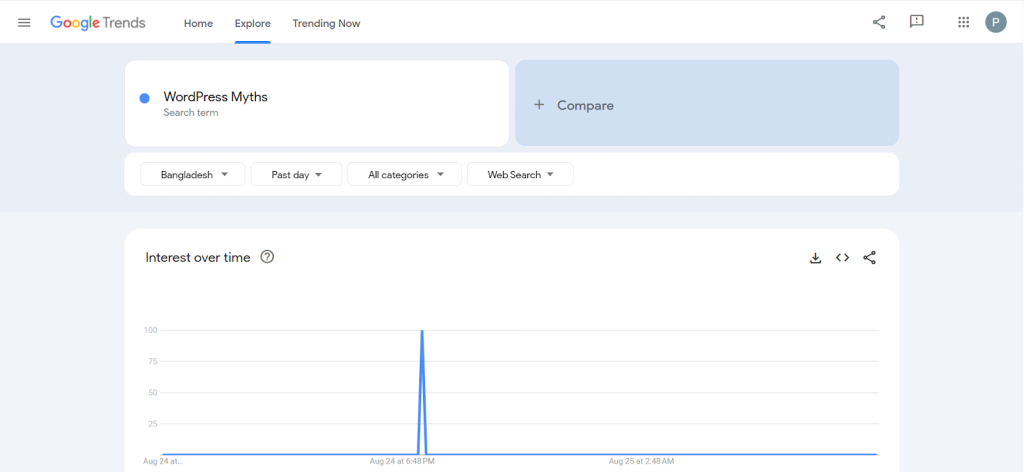Click the 25 value on the y-axis

pyautogui.click(x=153, y=424)
